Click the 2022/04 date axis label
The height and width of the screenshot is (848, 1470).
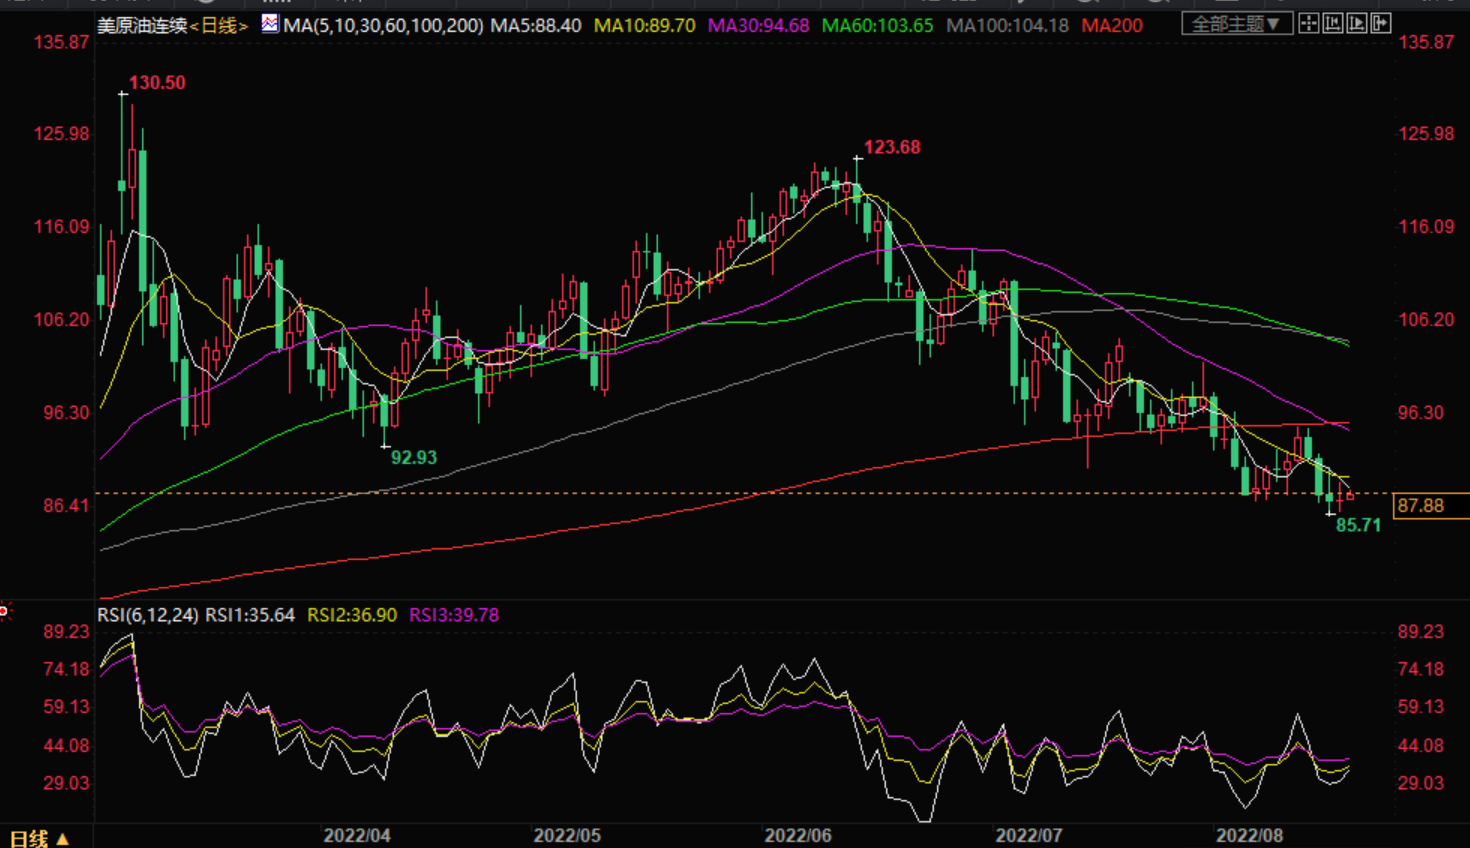(357, 835)
